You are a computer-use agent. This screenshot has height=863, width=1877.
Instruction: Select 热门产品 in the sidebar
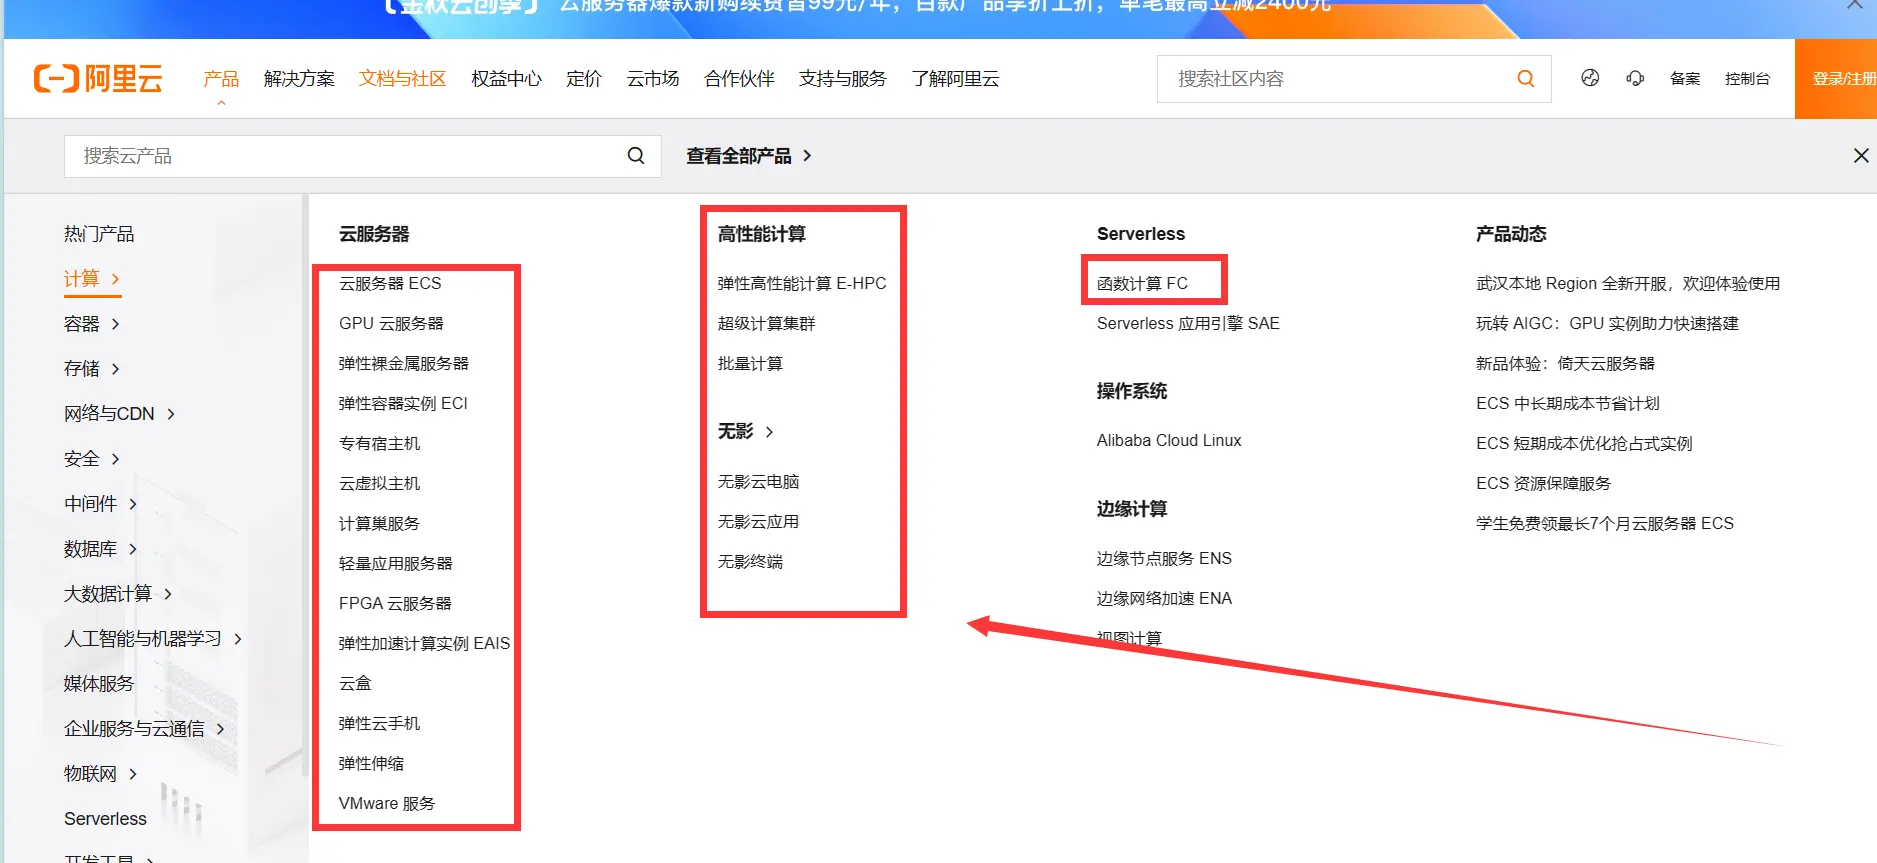(99, 234)
